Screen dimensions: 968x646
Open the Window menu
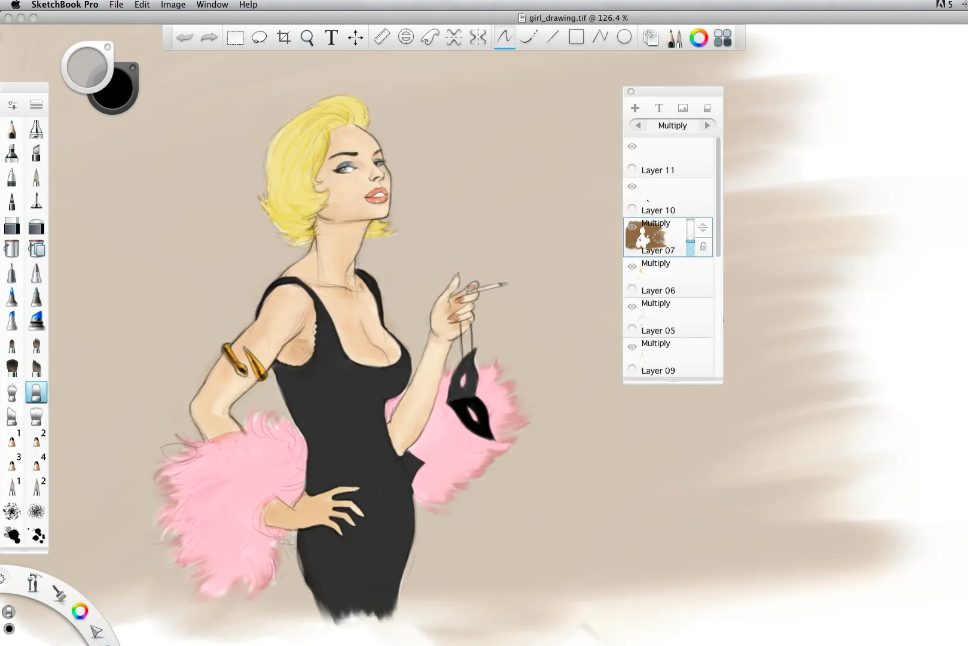click(x=212, y=5)
